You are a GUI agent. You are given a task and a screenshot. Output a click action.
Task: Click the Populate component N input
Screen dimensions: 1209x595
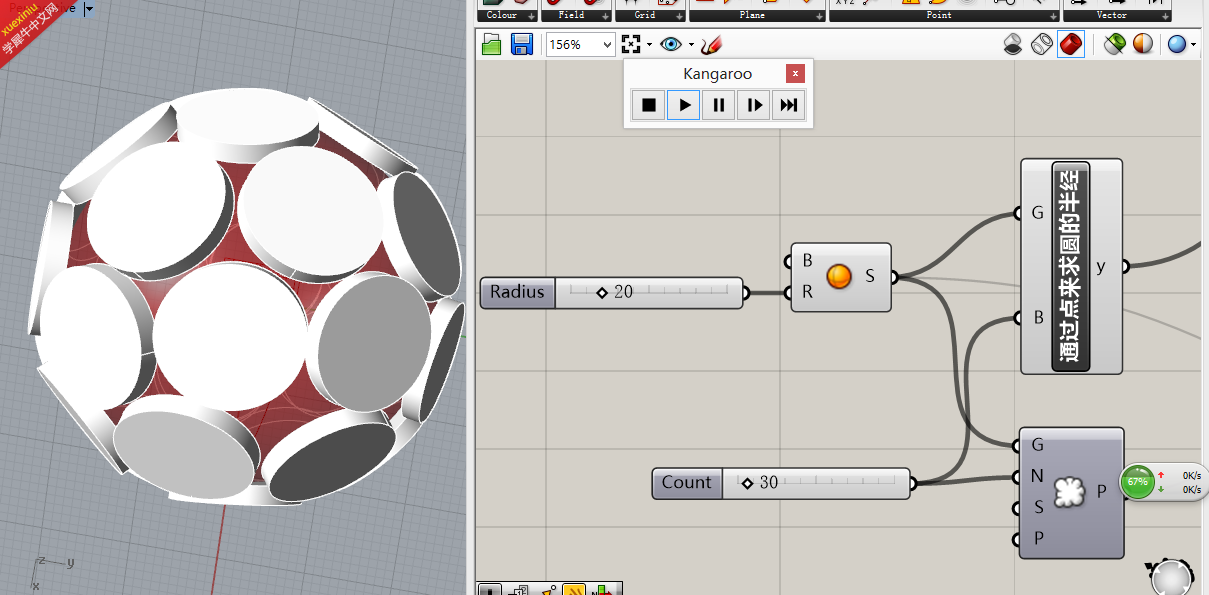[x=1037, y=476]
